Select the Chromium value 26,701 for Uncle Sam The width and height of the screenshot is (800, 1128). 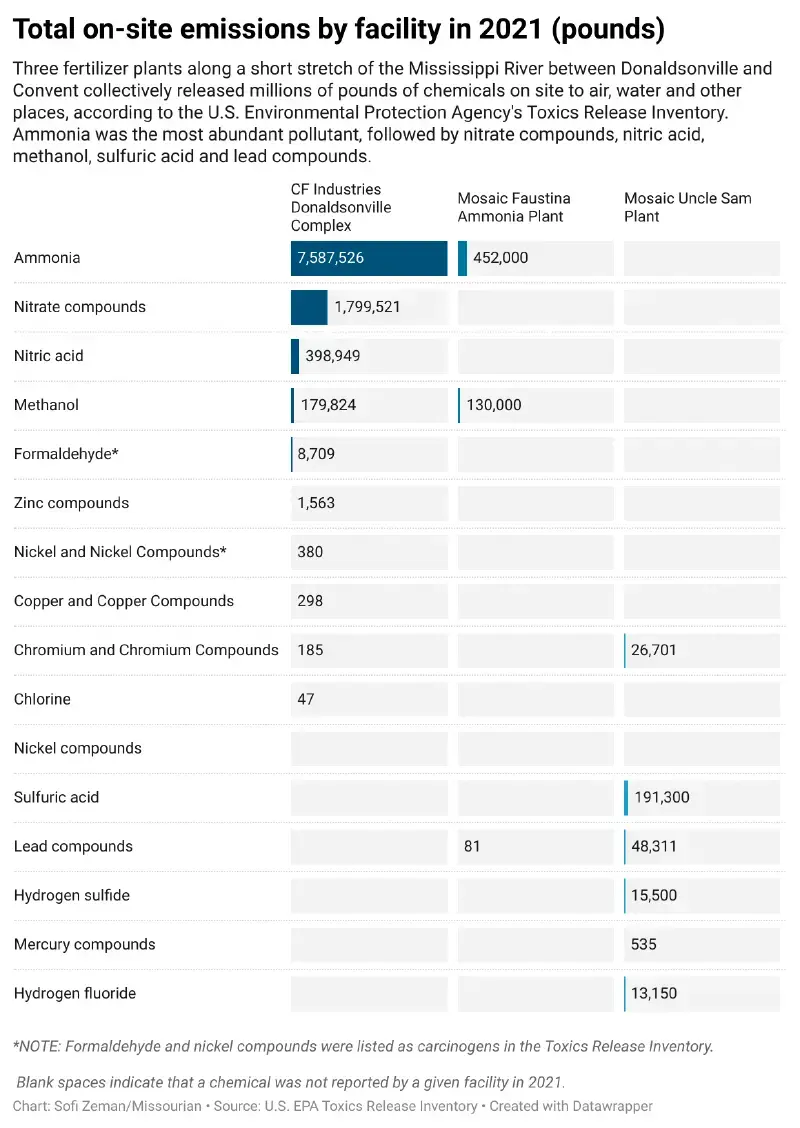pyautogui.click(x=654, y=650)
